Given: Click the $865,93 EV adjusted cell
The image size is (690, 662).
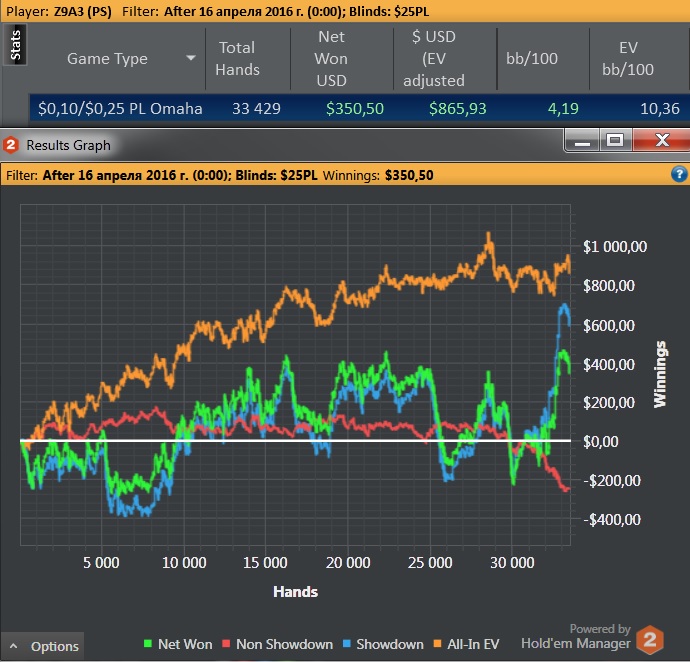Looking at the screenshot, I should [458, 108].
